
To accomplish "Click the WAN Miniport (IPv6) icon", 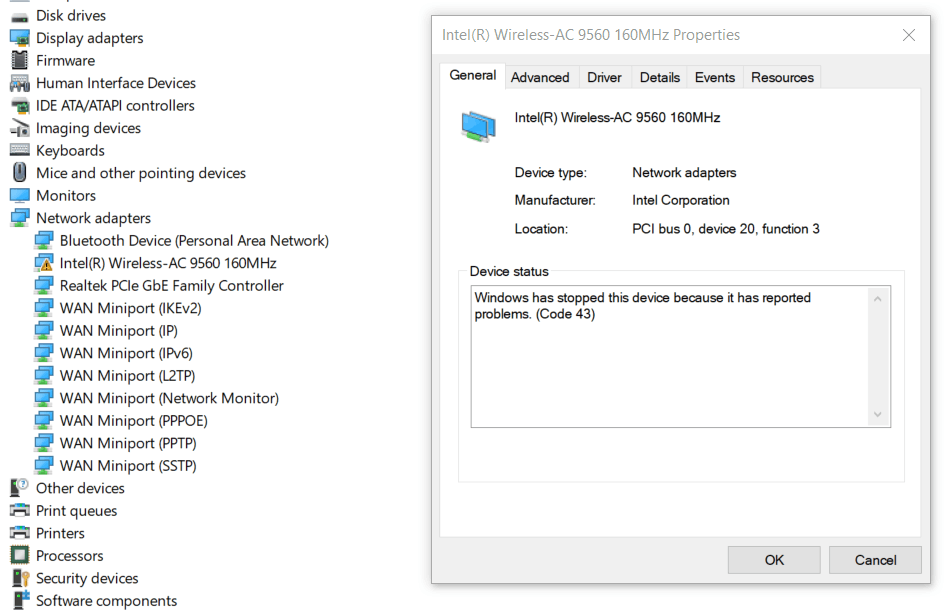I will pos(43,353).
